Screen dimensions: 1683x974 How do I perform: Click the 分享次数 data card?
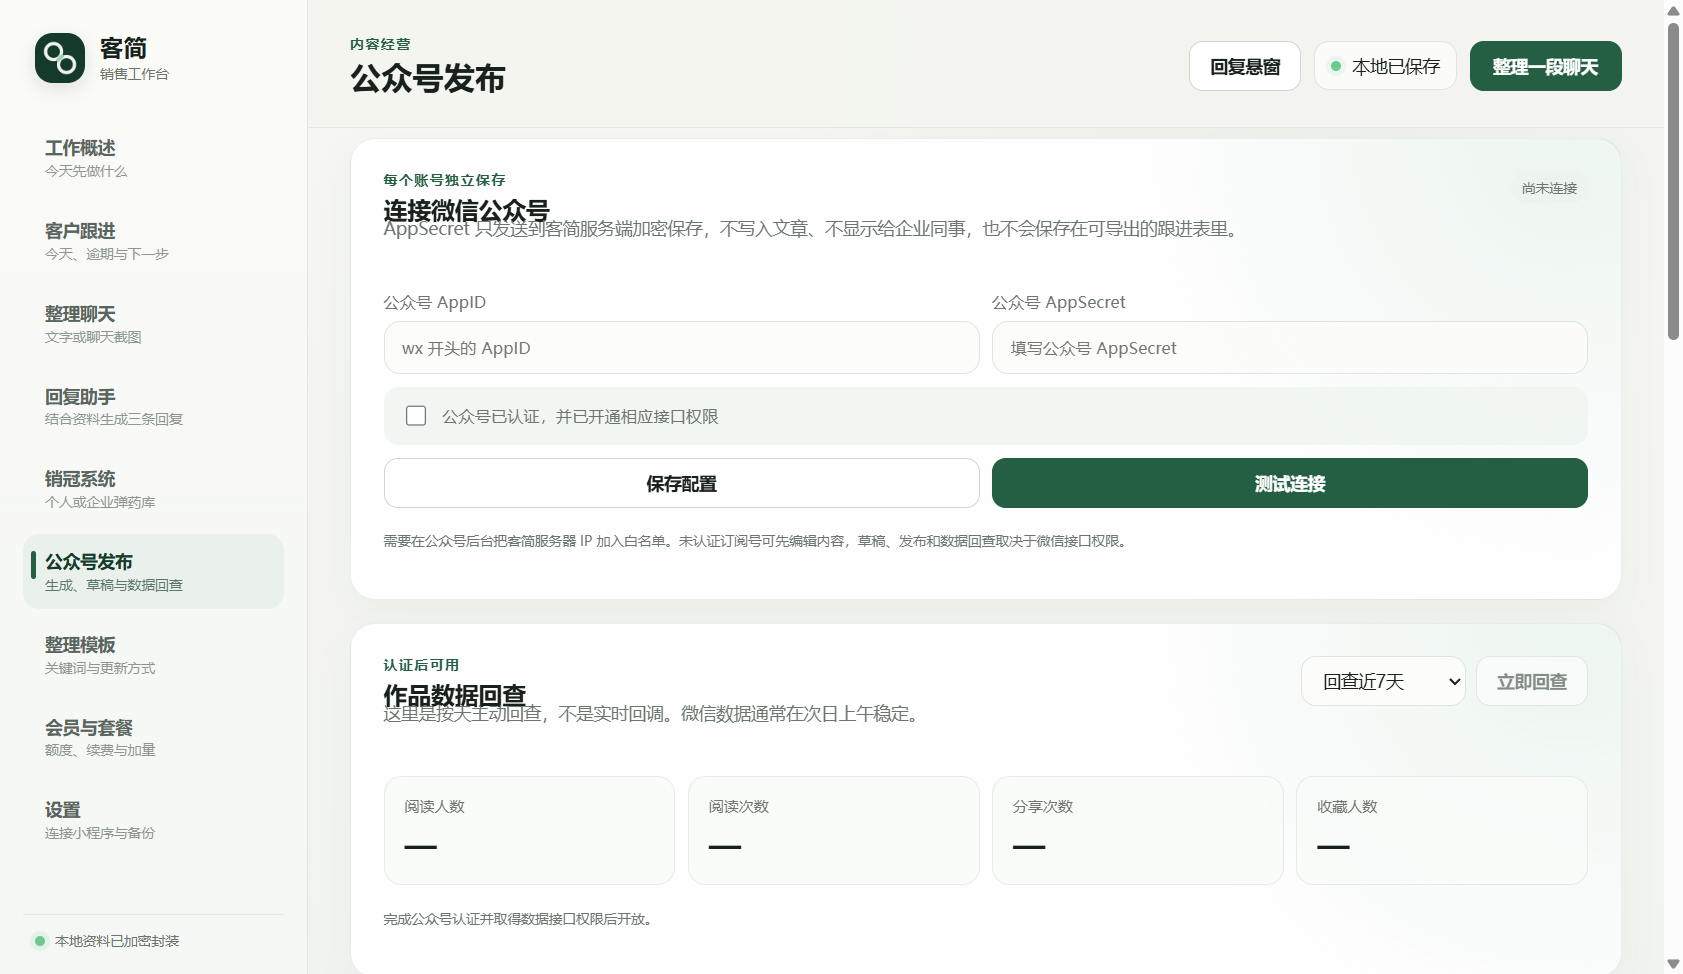(1138, 830)
